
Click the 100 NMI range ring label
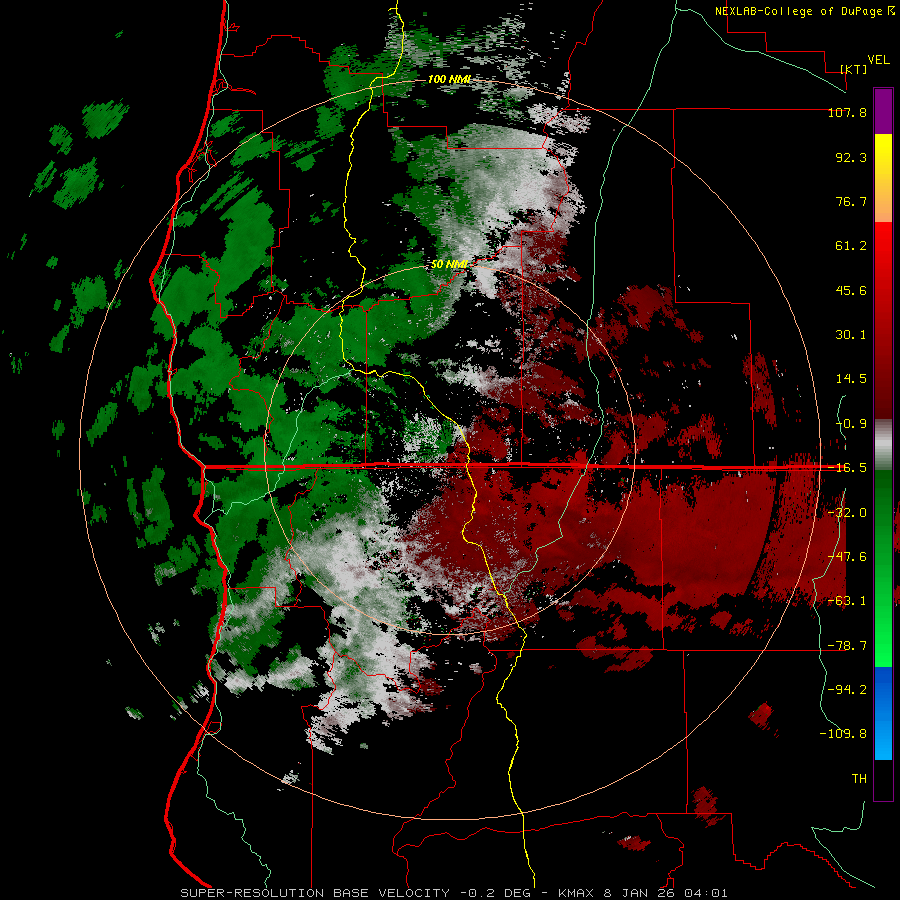tap(449, 79)
